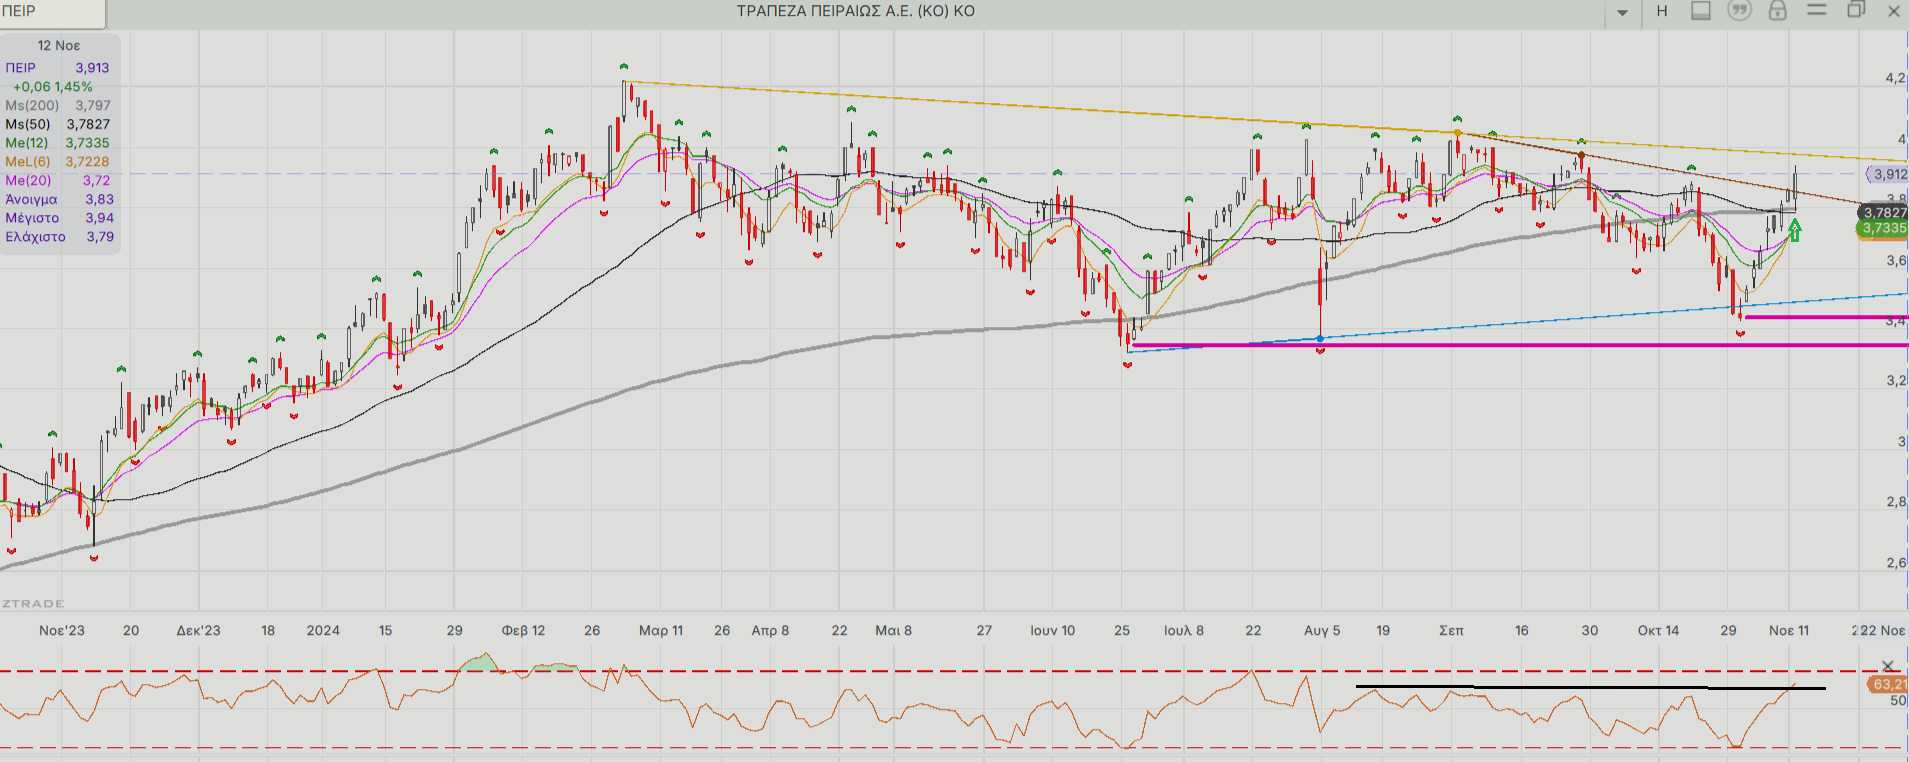Click the 'Ιουν 10' date axis label
This screenshot has height=762, width=1909.
tap(1052, 630)
